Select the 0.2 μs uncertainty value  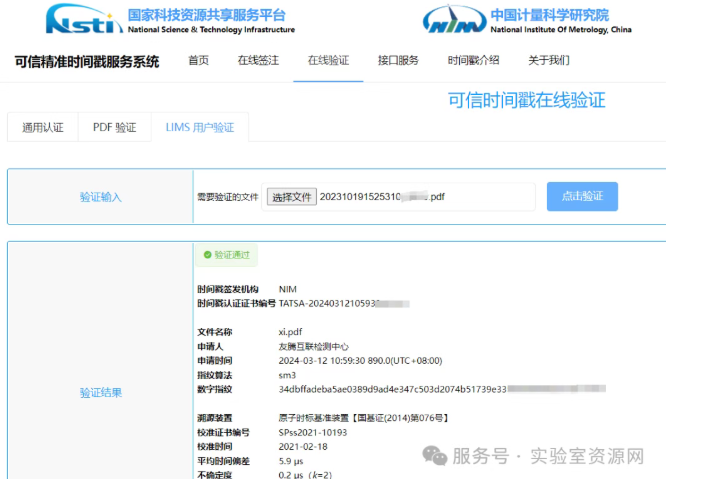(305, 475)
